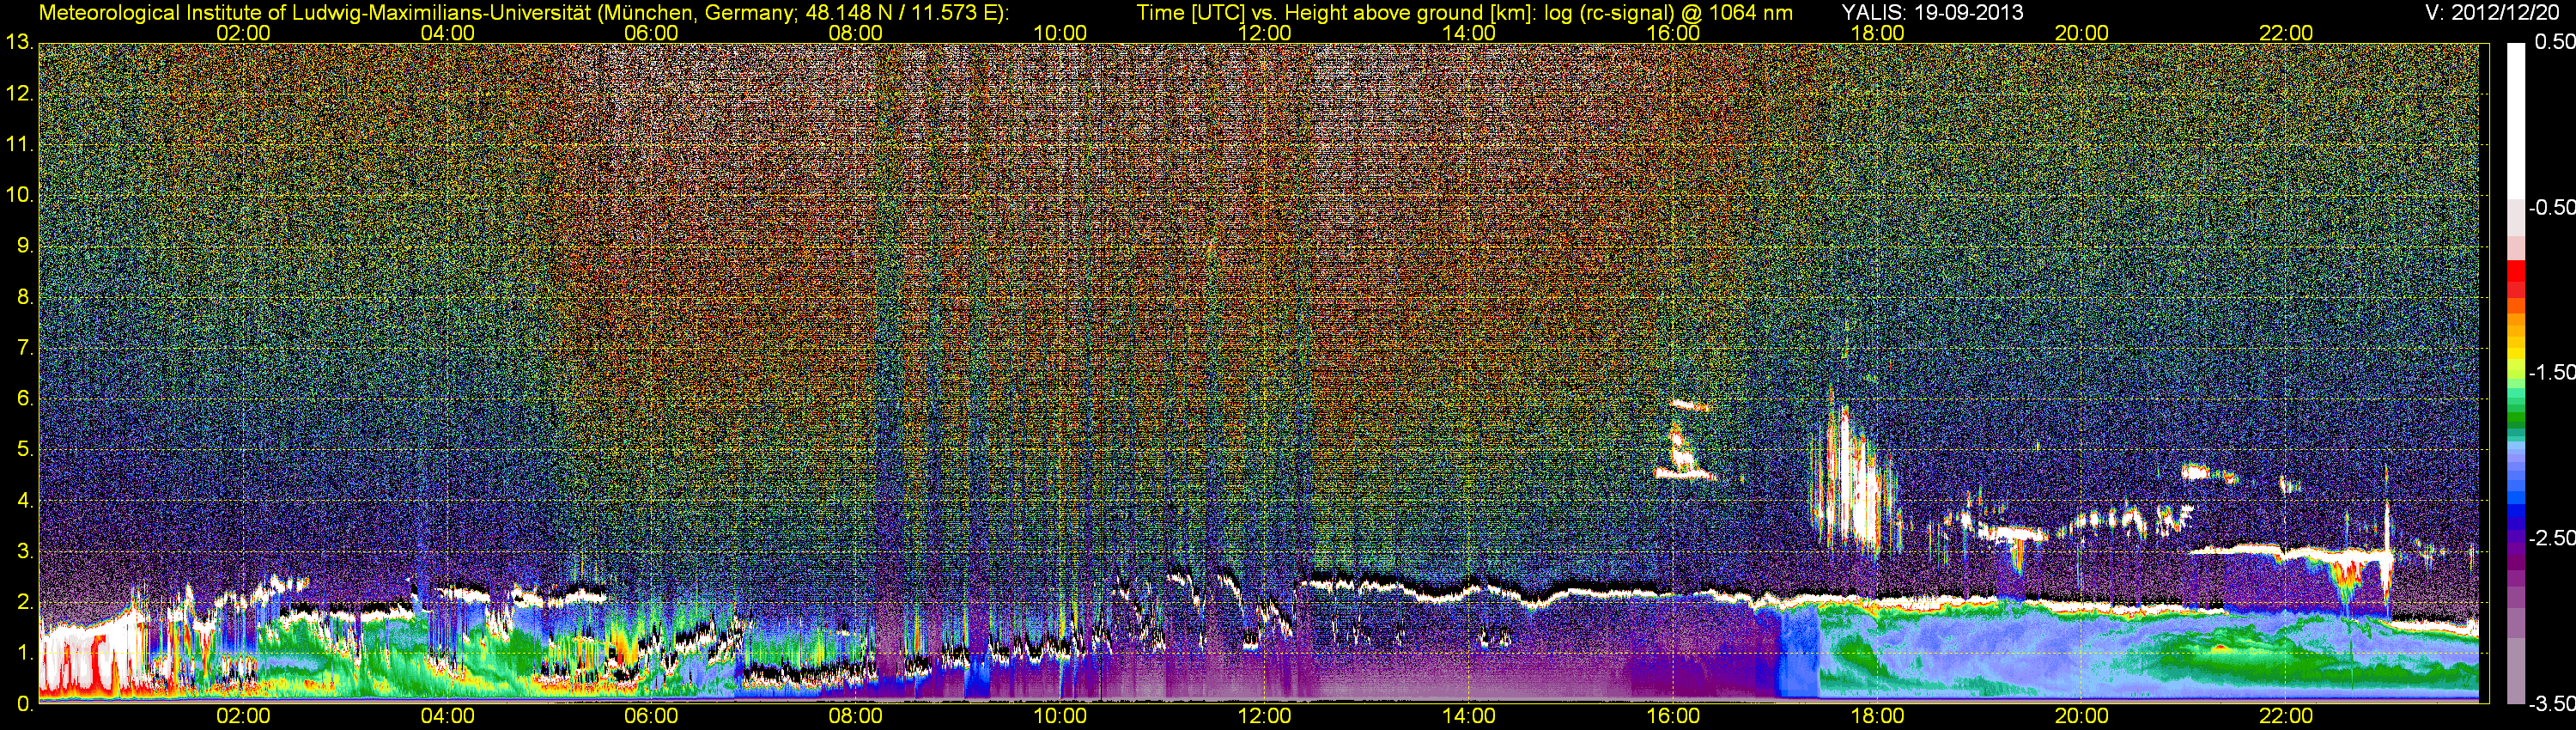Click the -3.50 color scale label
The width and height of the screenshot is (2576, 730).
coord(2552,703)
